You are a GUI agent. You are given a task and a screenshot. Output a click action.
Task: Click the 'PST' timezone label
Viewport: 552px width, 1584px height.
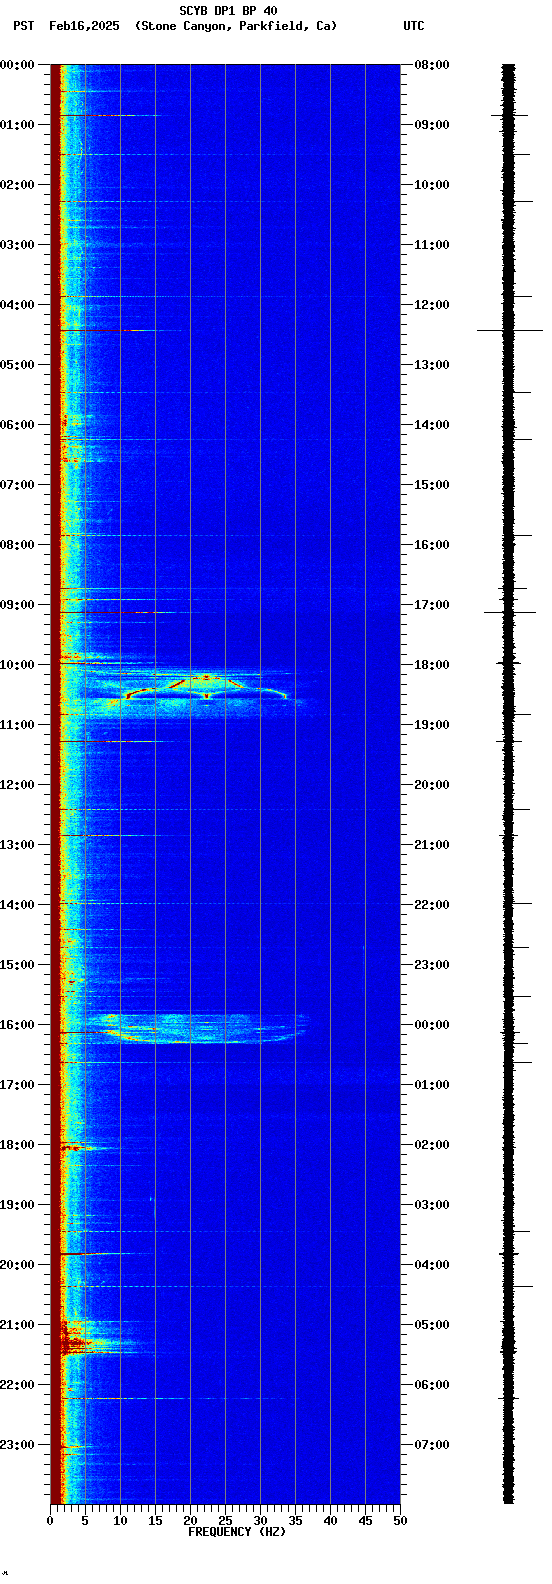(x=23, y=26)
